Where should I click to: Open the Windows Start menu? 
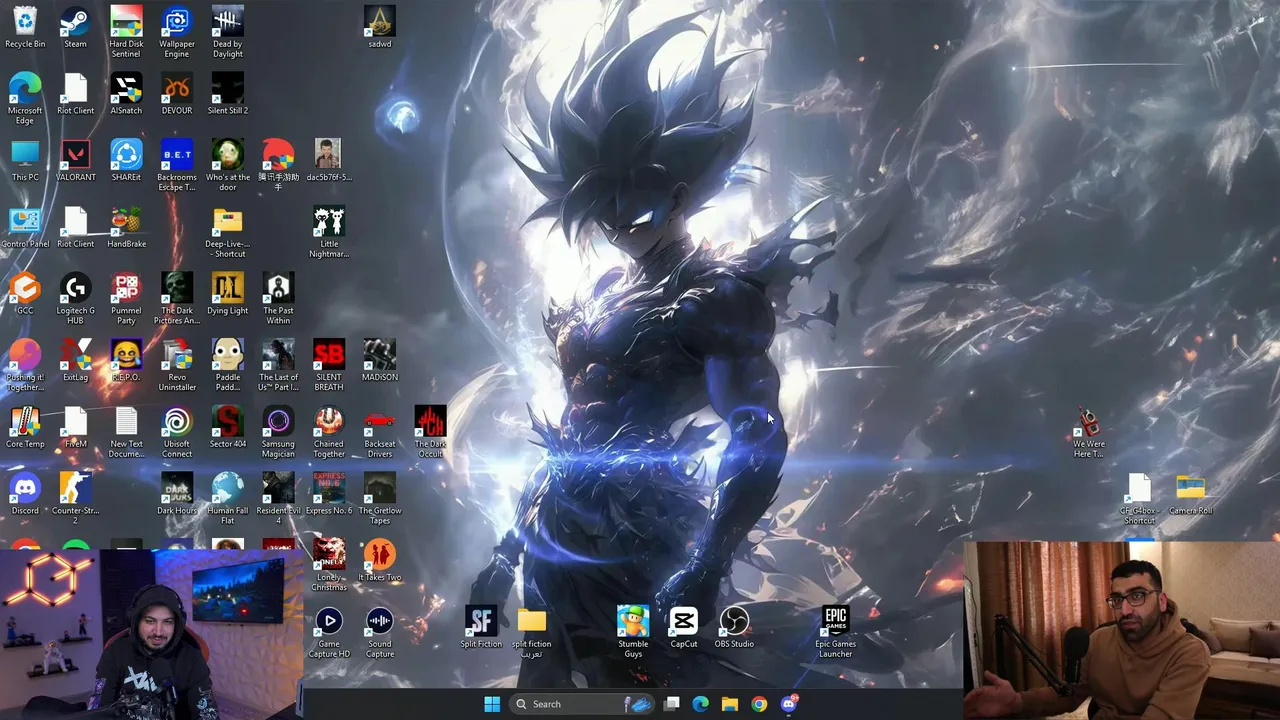[492, 704]
